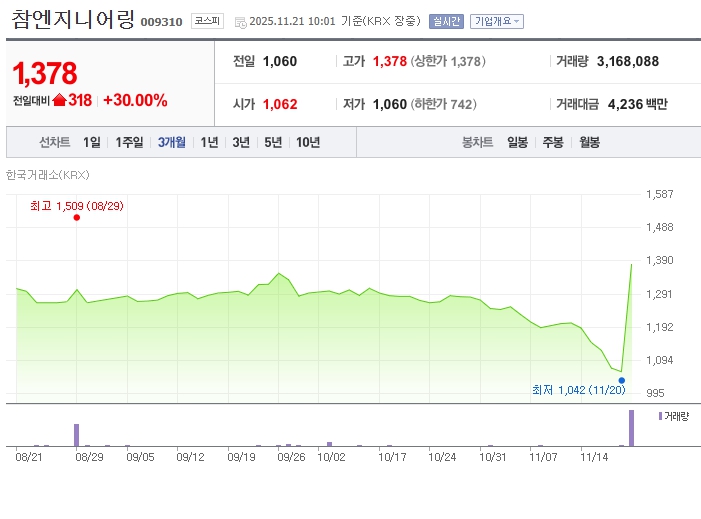This screenshot has height=519, width=701.
Task: Click the 코스피 market badge
Action: (207, 20)
